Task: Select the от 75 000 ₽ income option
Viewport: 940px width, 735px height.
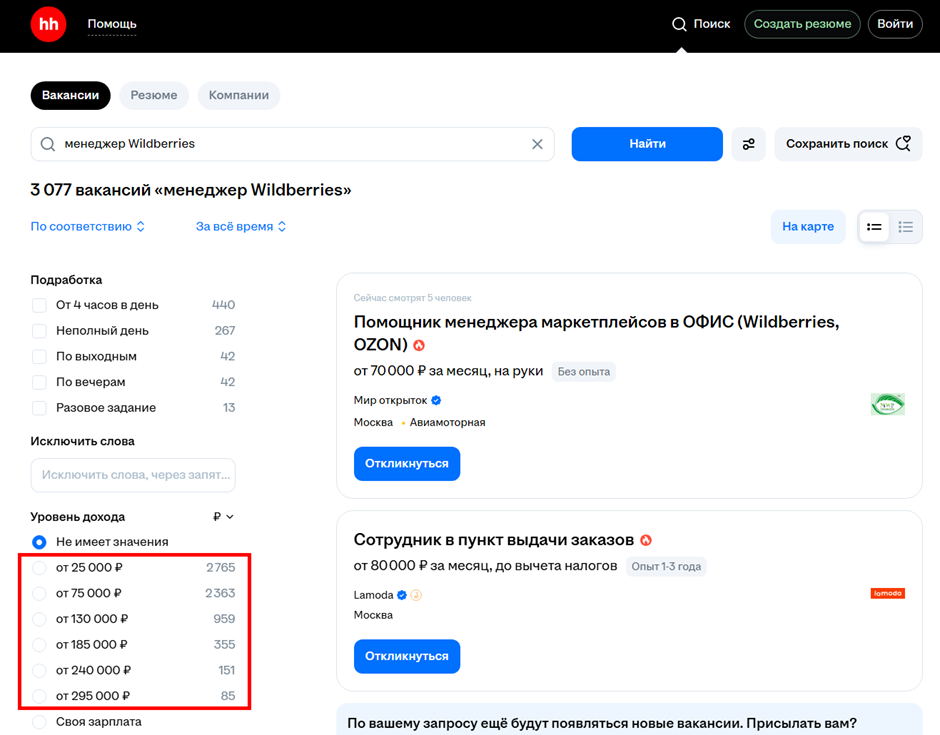Action: pyautogui.click(x=39, y=594)
